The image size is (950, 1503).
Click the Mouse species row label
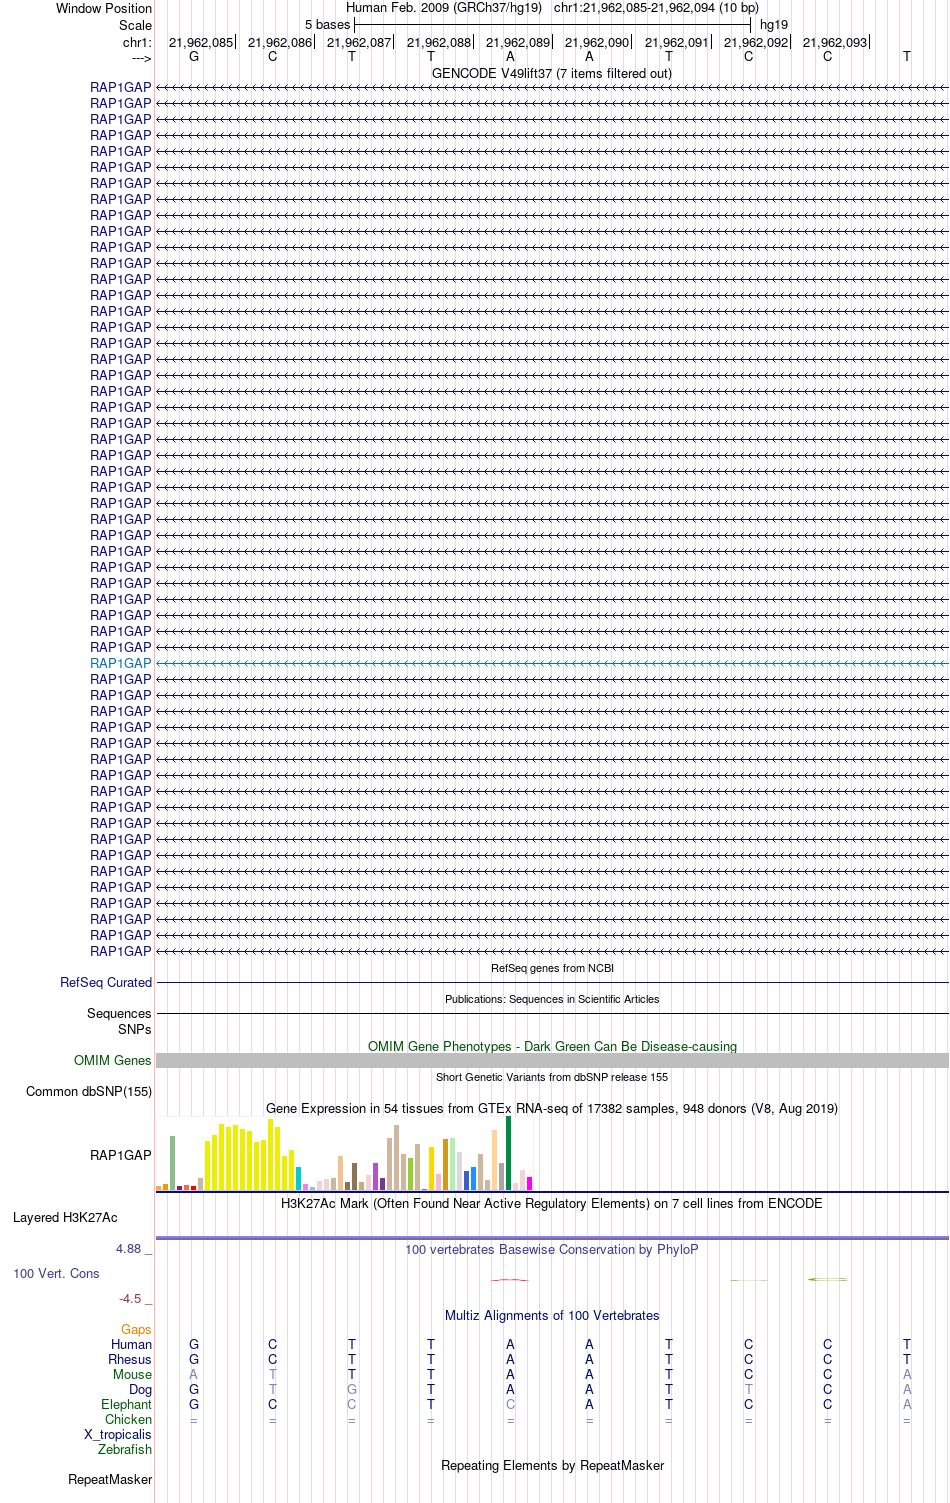pos(132,1374)
